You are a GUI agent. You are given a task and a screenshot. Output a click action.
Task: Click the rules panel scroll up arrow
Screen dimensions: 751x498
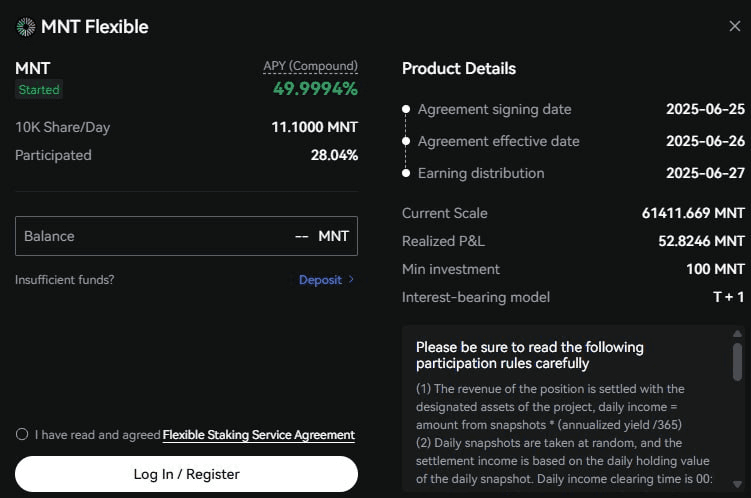point(737,334)
